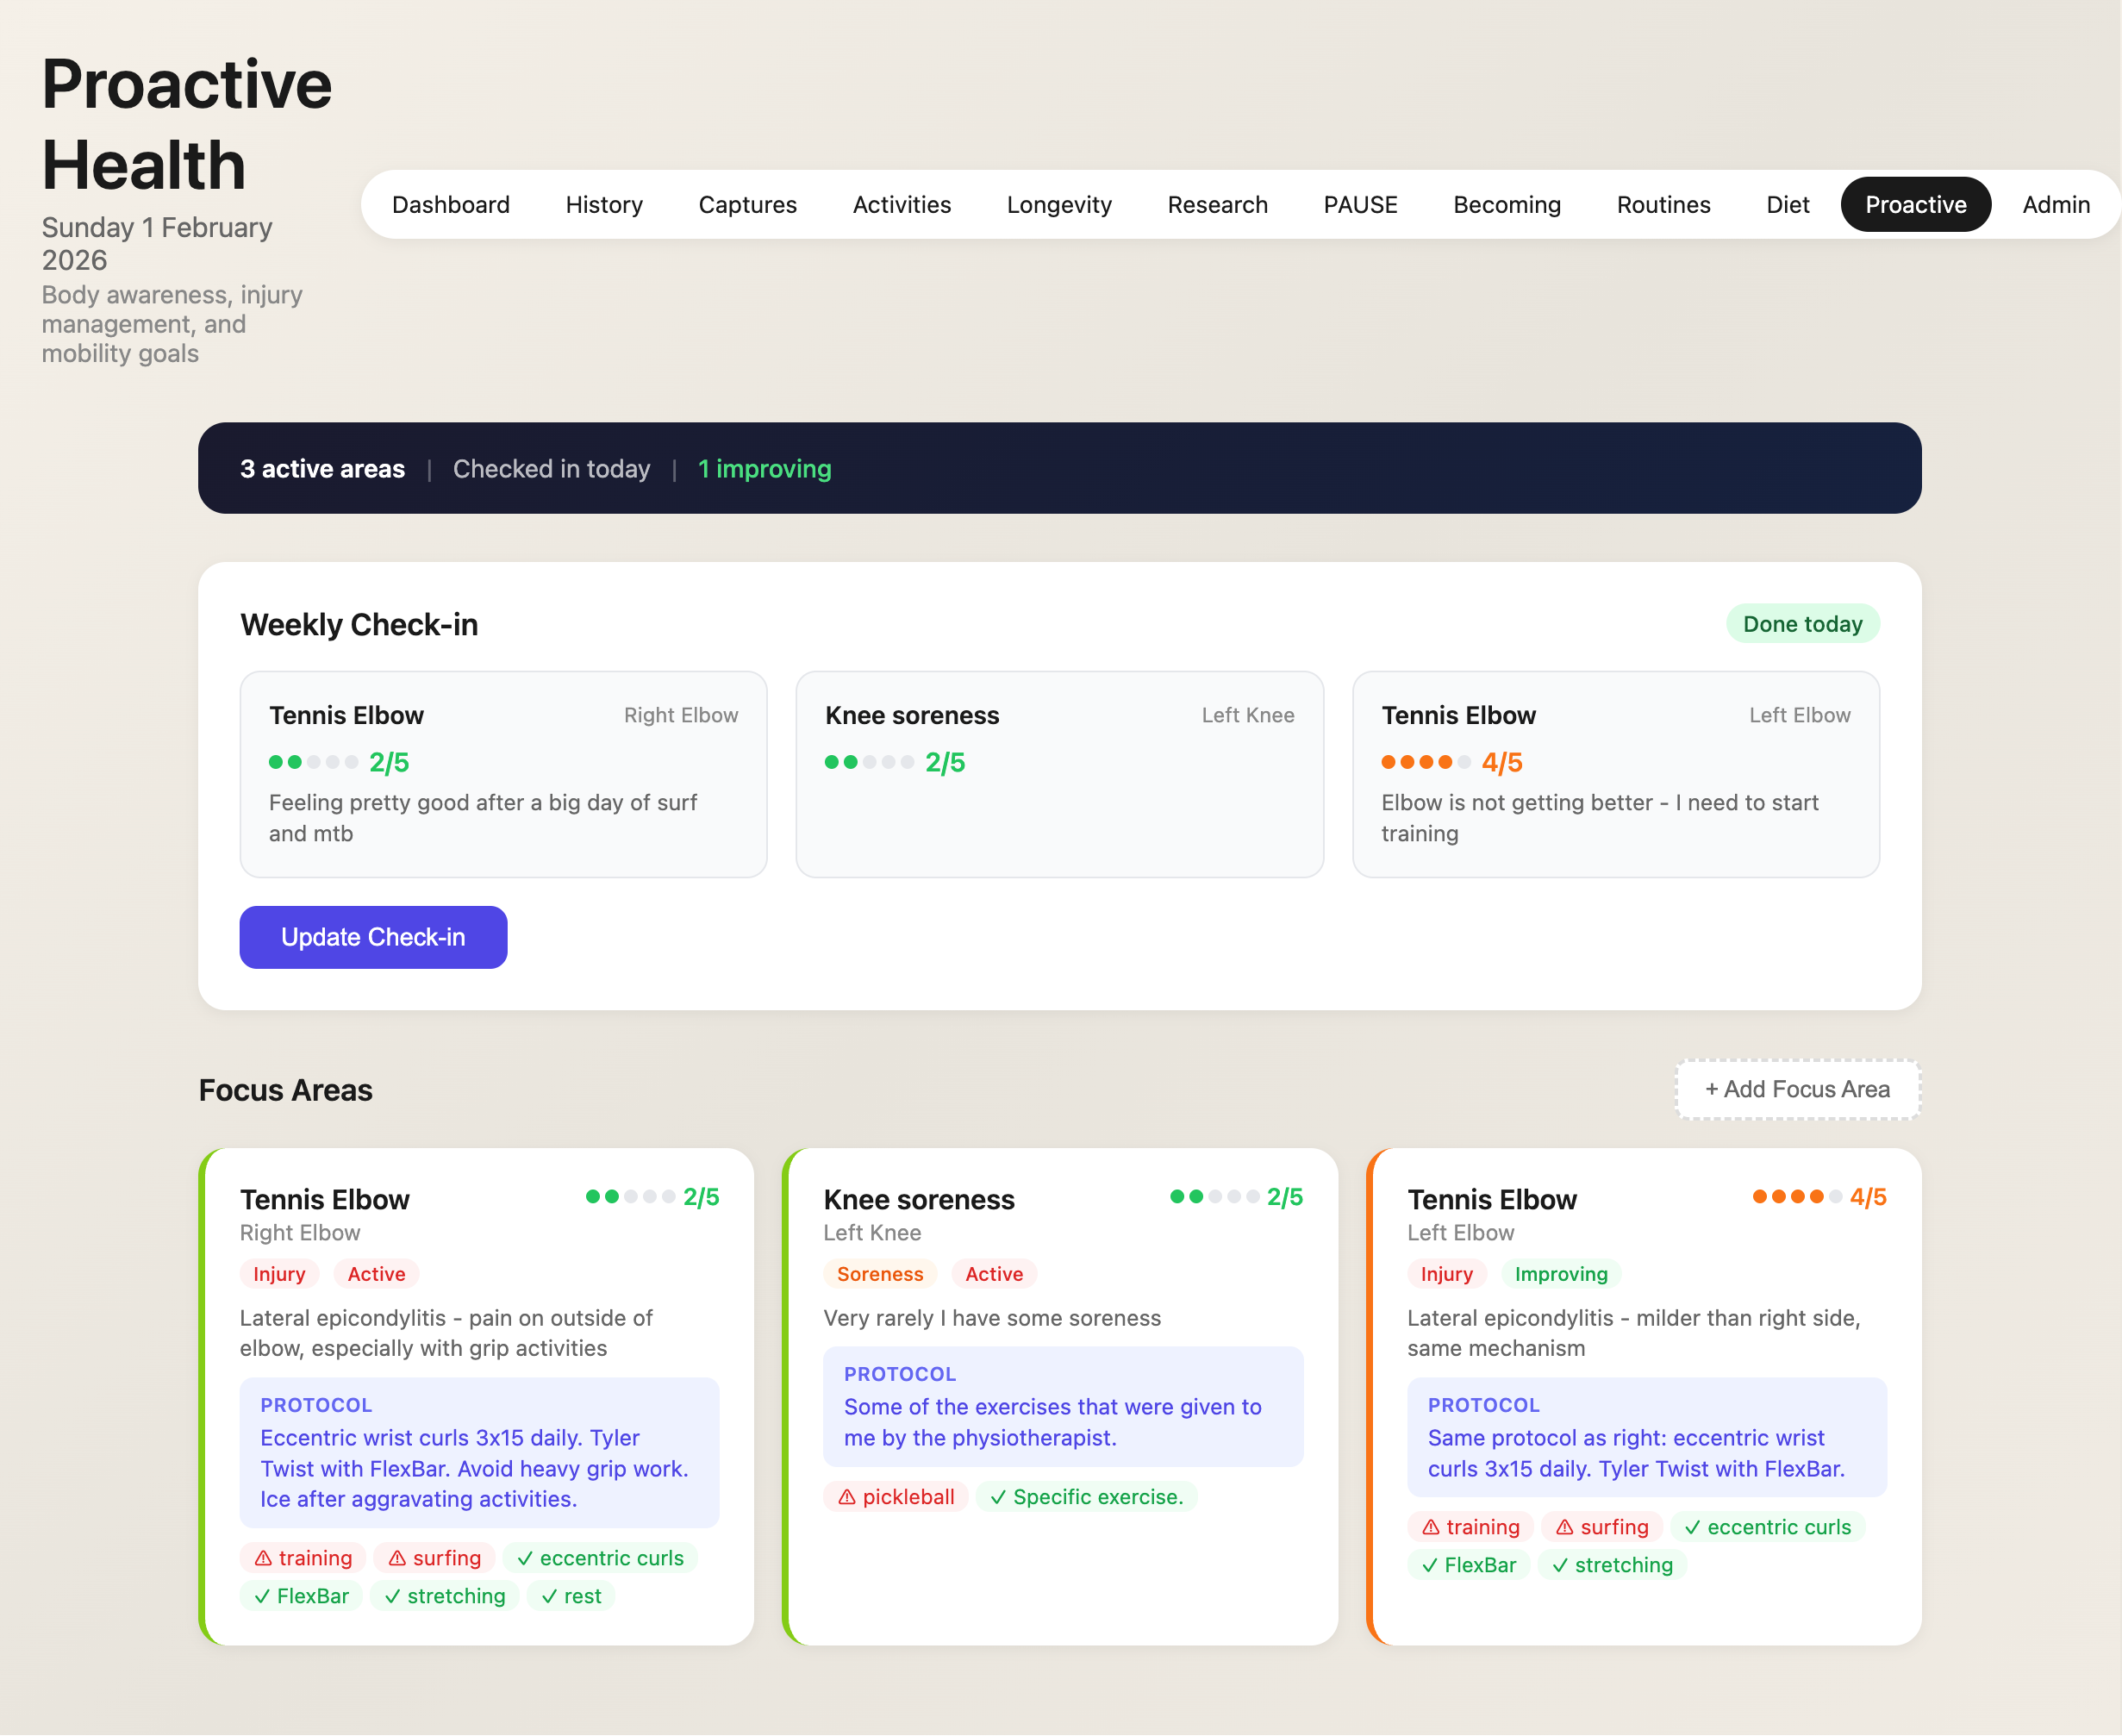Switch to the Longevity tab
Image resolution: width=2122 pixels, height=1736 pixels.
click(x=1059, y=205)
